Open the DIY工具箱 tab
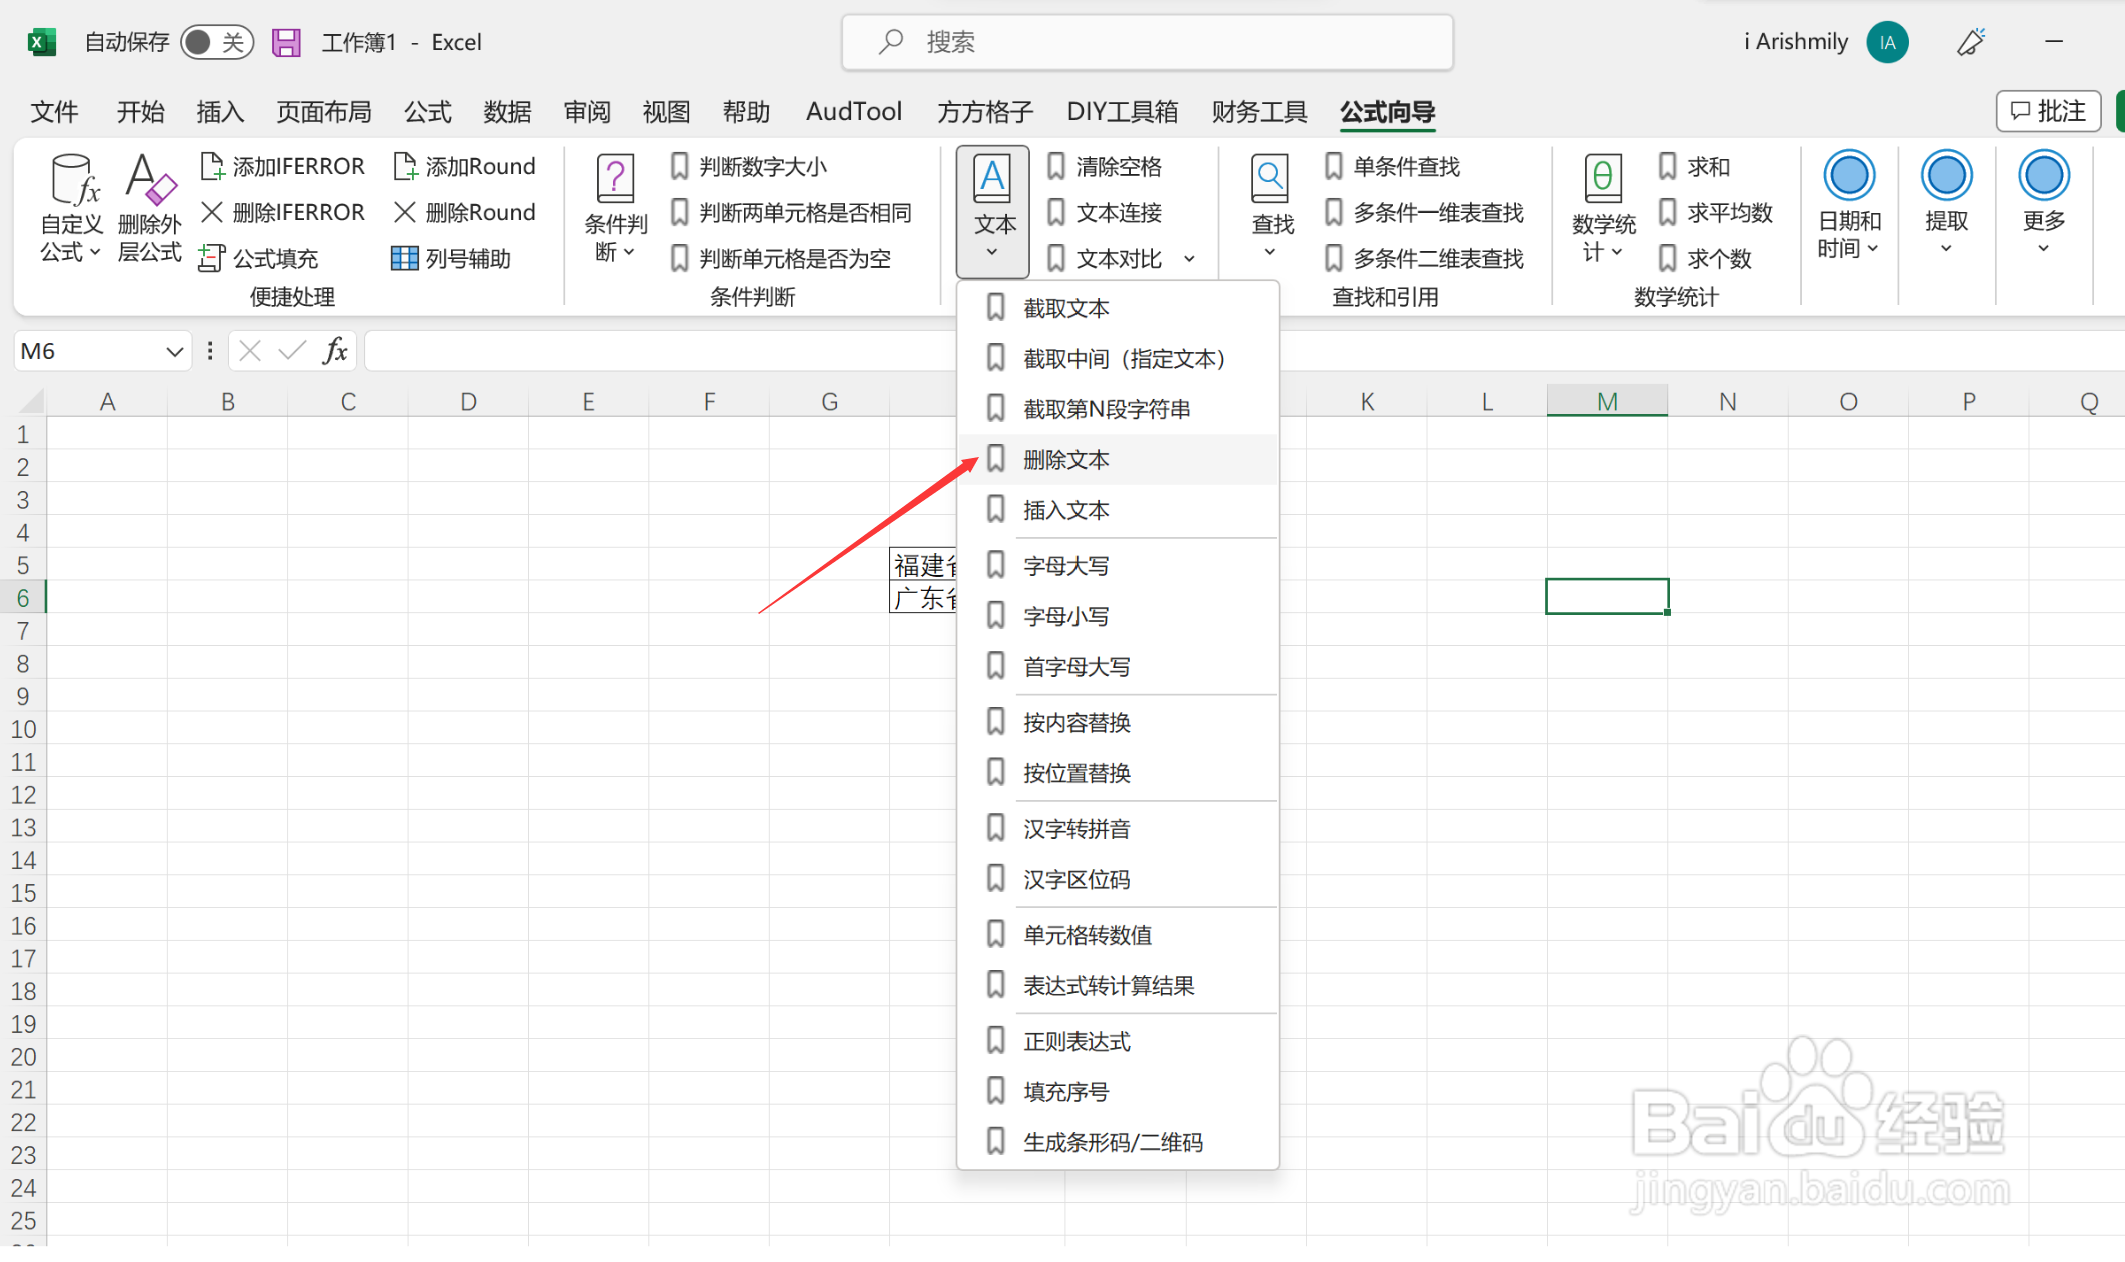Viewport: 2125px width, 1262px height. [1122, 111]
